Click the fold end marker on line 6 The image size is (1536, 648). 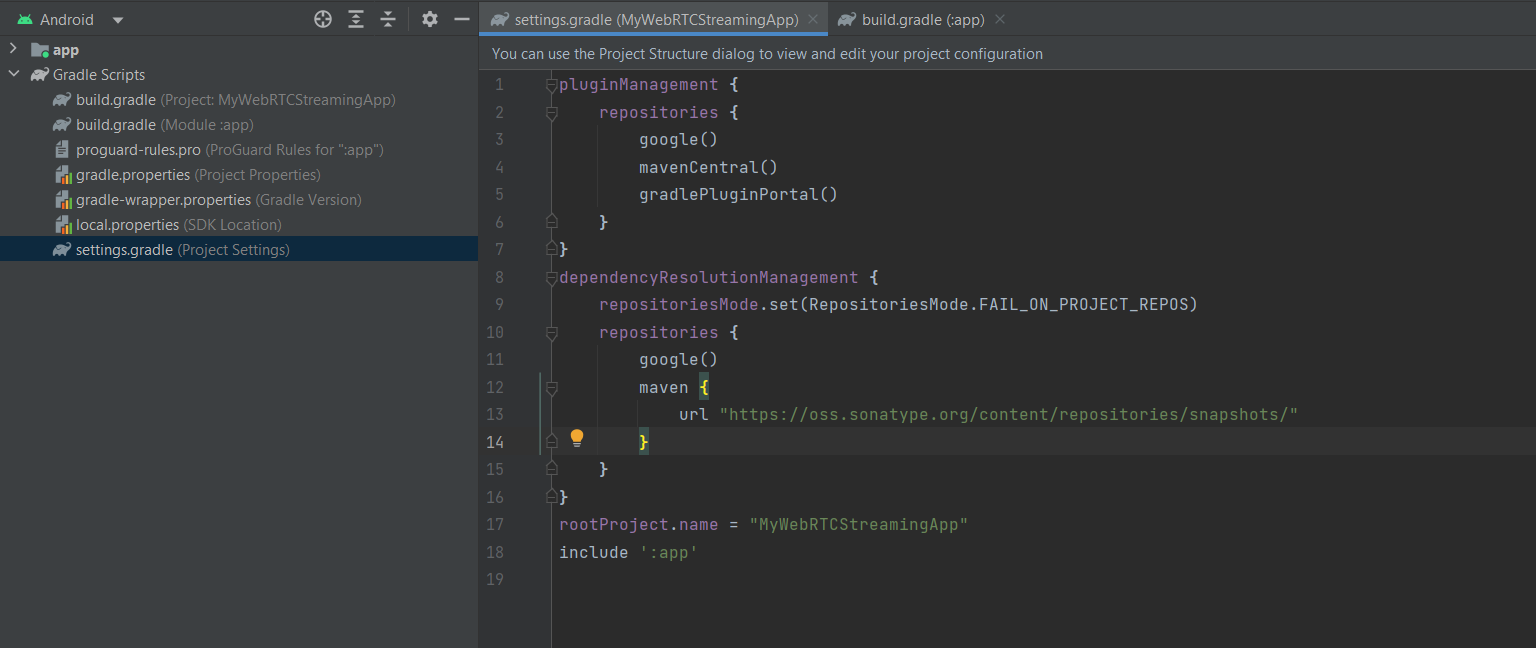tap(551, 220)
